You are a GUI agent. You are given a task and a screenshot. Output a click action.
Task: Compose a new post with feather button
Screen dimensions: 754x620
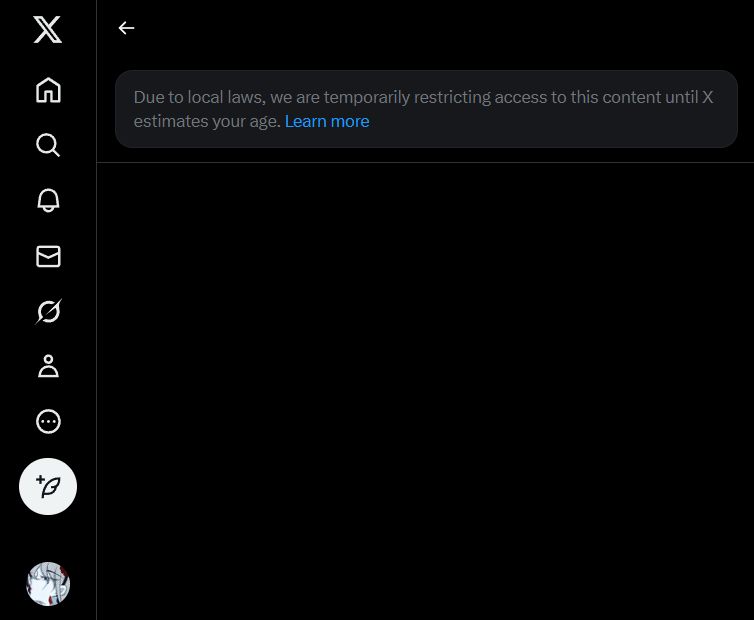[x=48, y=486]
